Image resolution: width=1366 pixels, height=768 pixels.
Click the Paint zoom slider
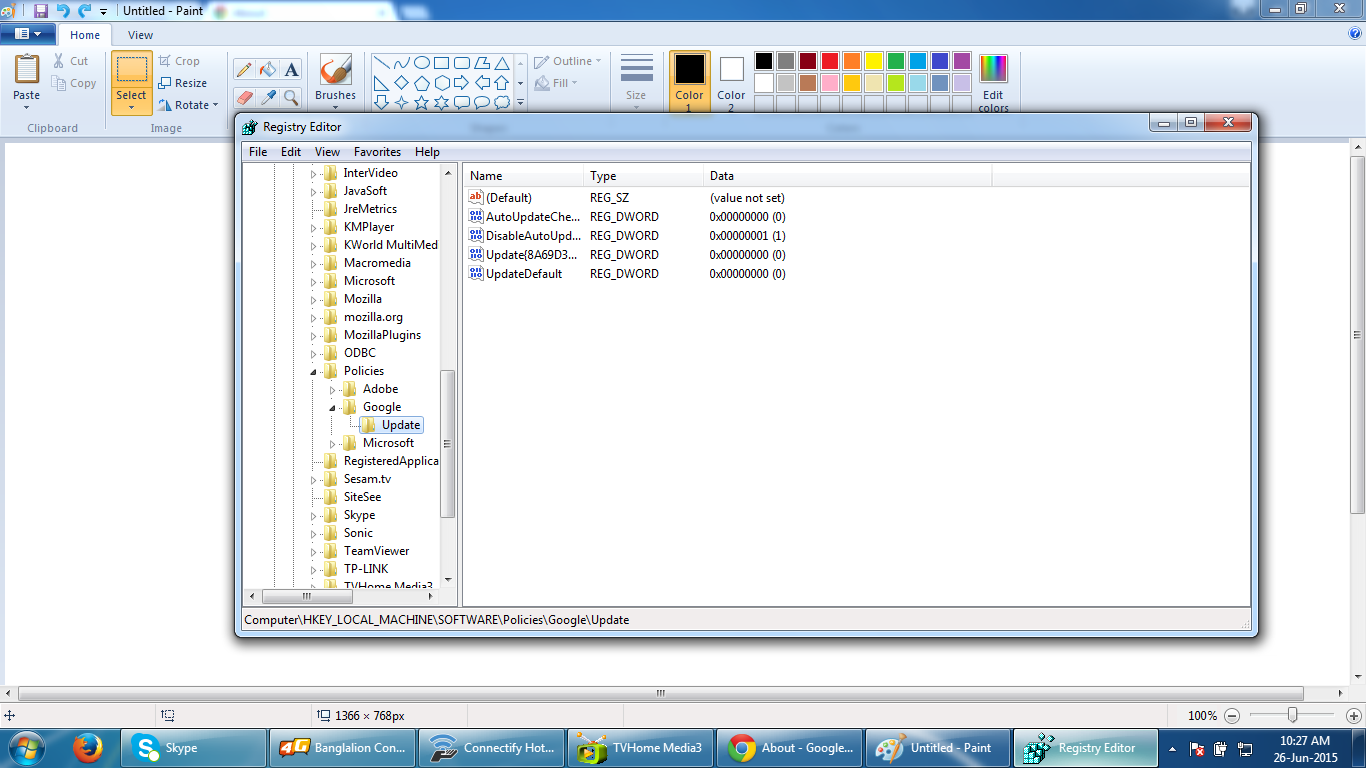click(x=1292, y=716)
